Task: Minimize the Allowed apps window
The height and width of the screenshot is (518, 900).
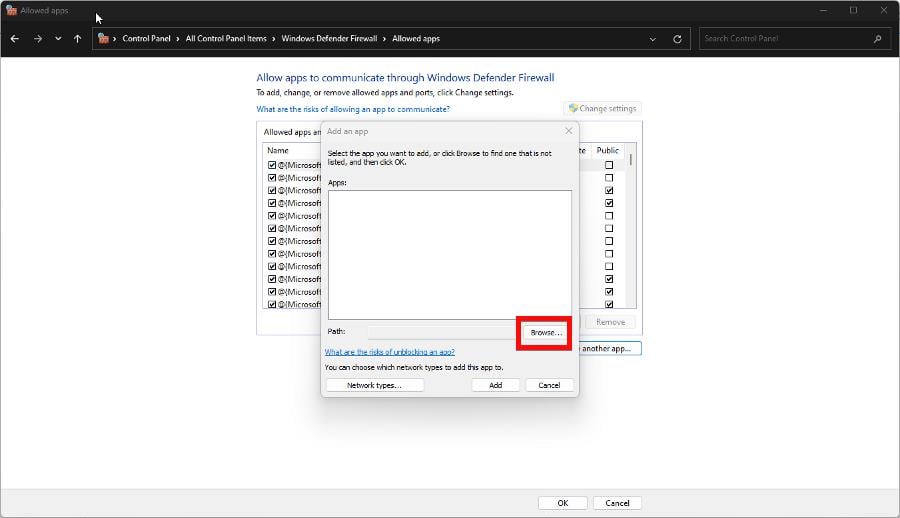Action: click(823, 10)
